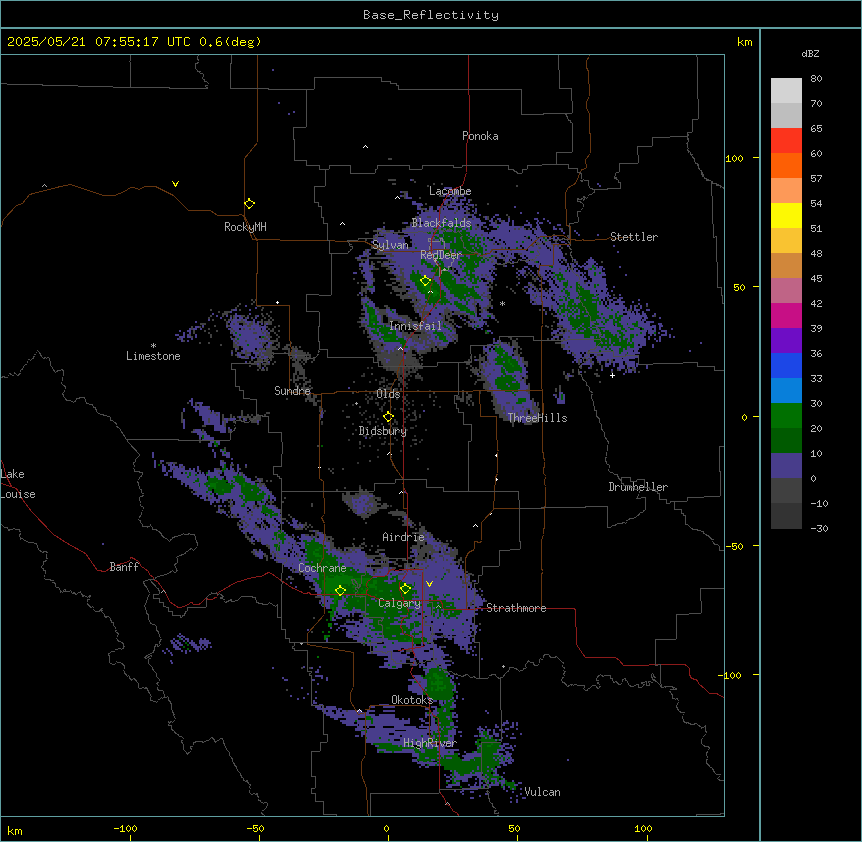Click yellow station marker above RockyMH

click(x=250, y=203)
